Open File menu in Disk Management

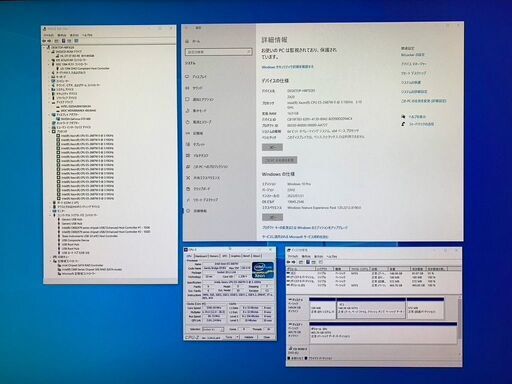tap(293, 256)
